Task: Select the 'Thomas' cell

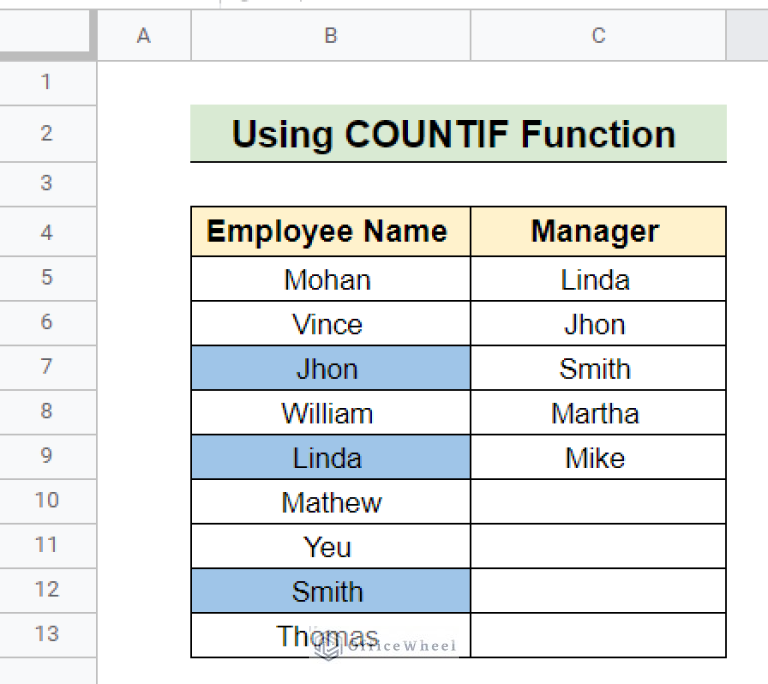Action: 331,635
